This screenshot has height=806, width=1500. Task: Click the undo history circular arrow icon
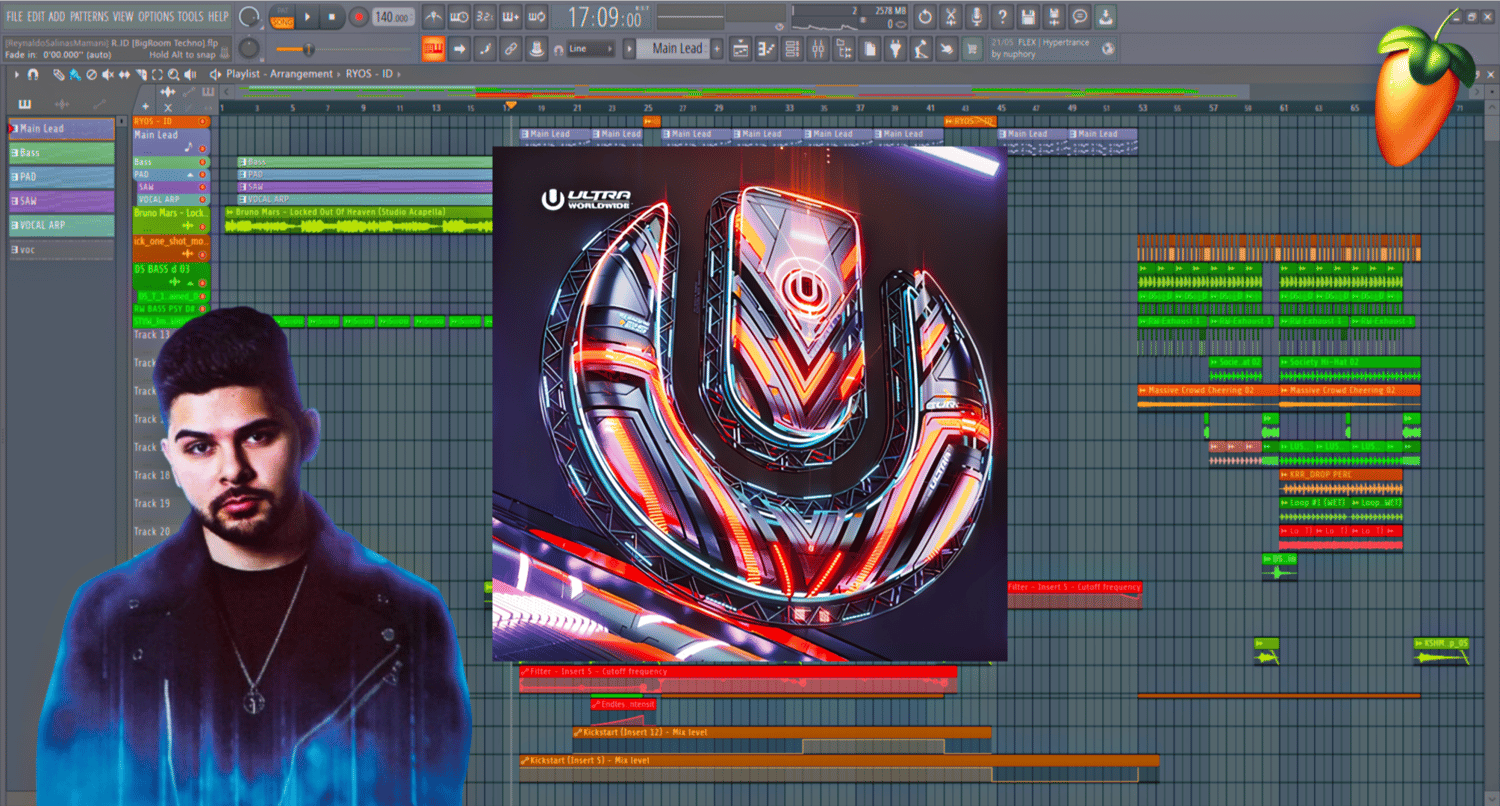pos(924,17)
